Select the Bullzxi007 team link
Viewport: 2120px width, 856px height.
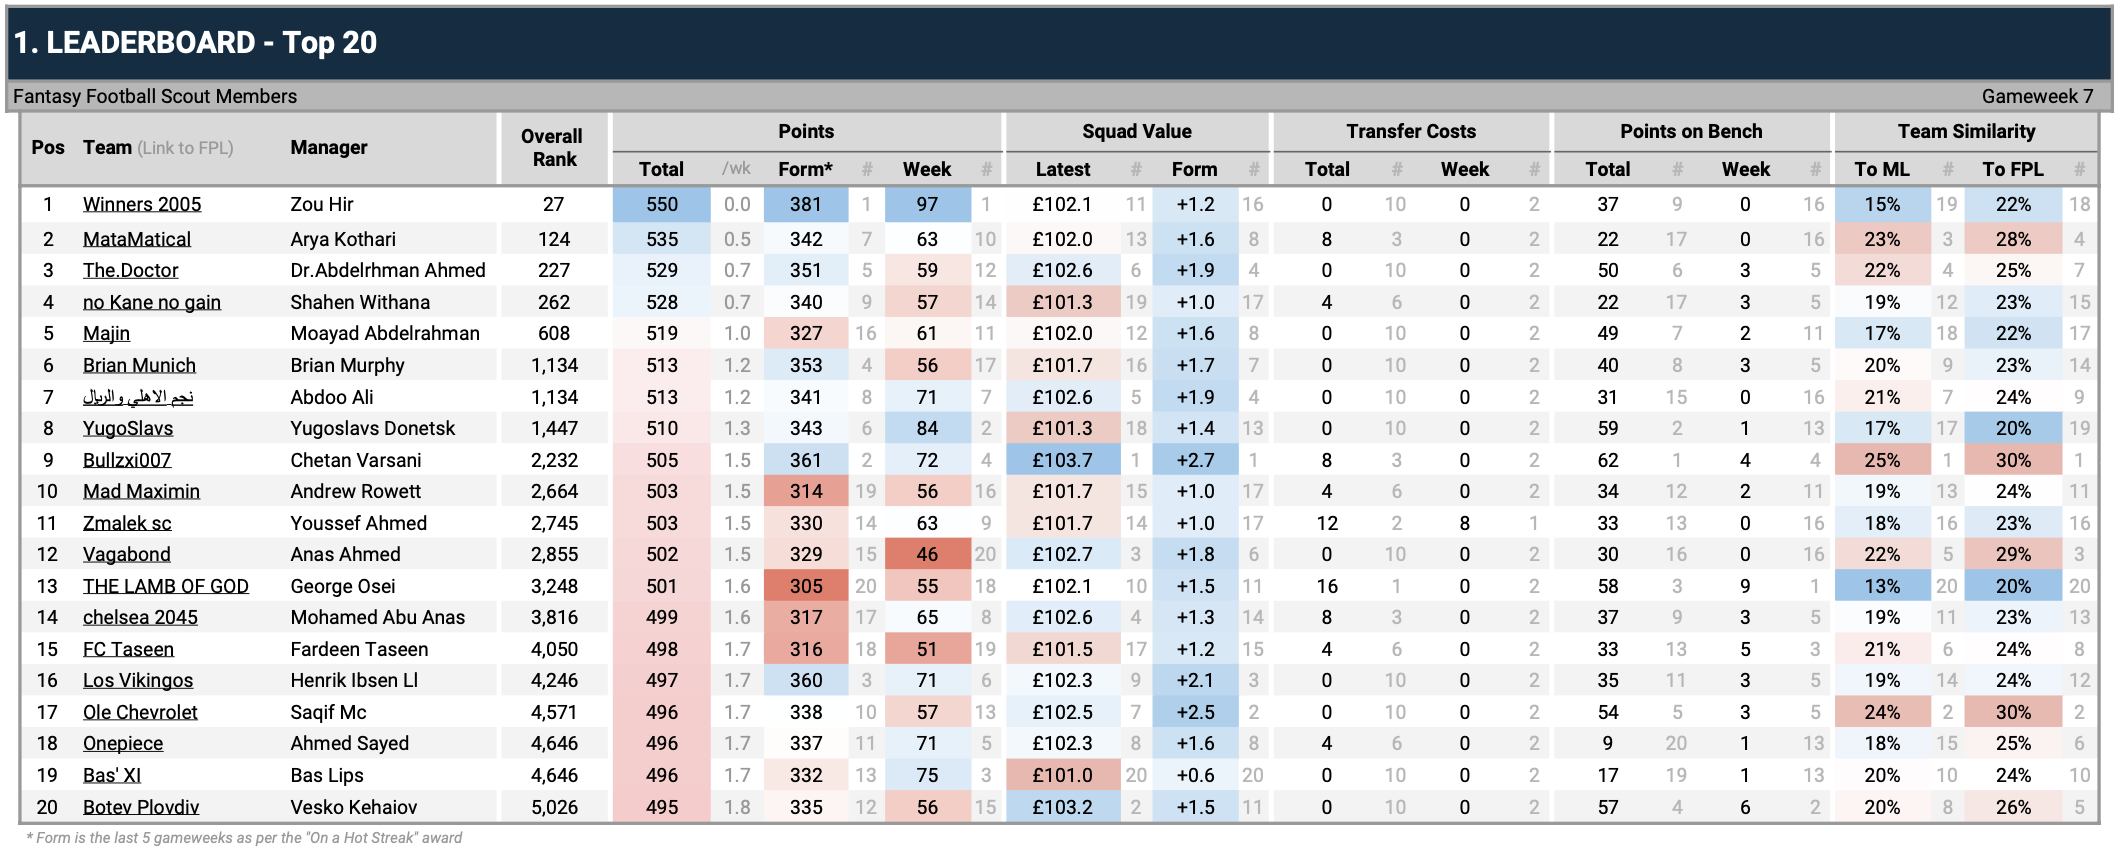[x=127, y=461]
